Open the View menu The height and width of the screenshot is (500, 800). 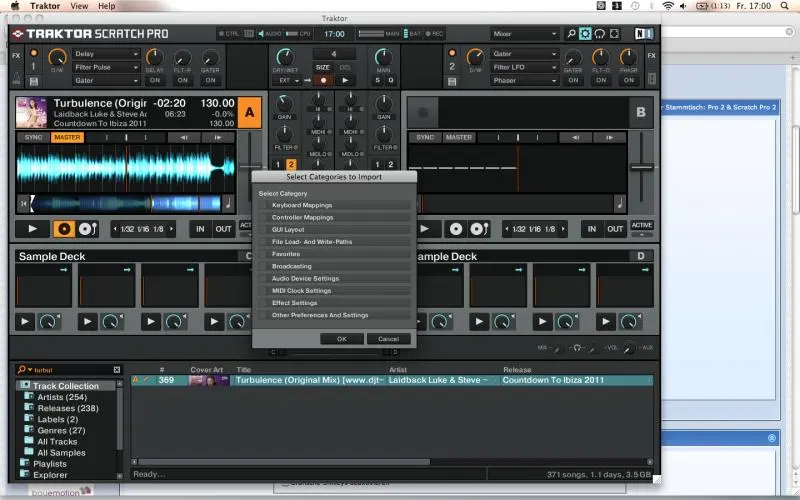(78, 6)
